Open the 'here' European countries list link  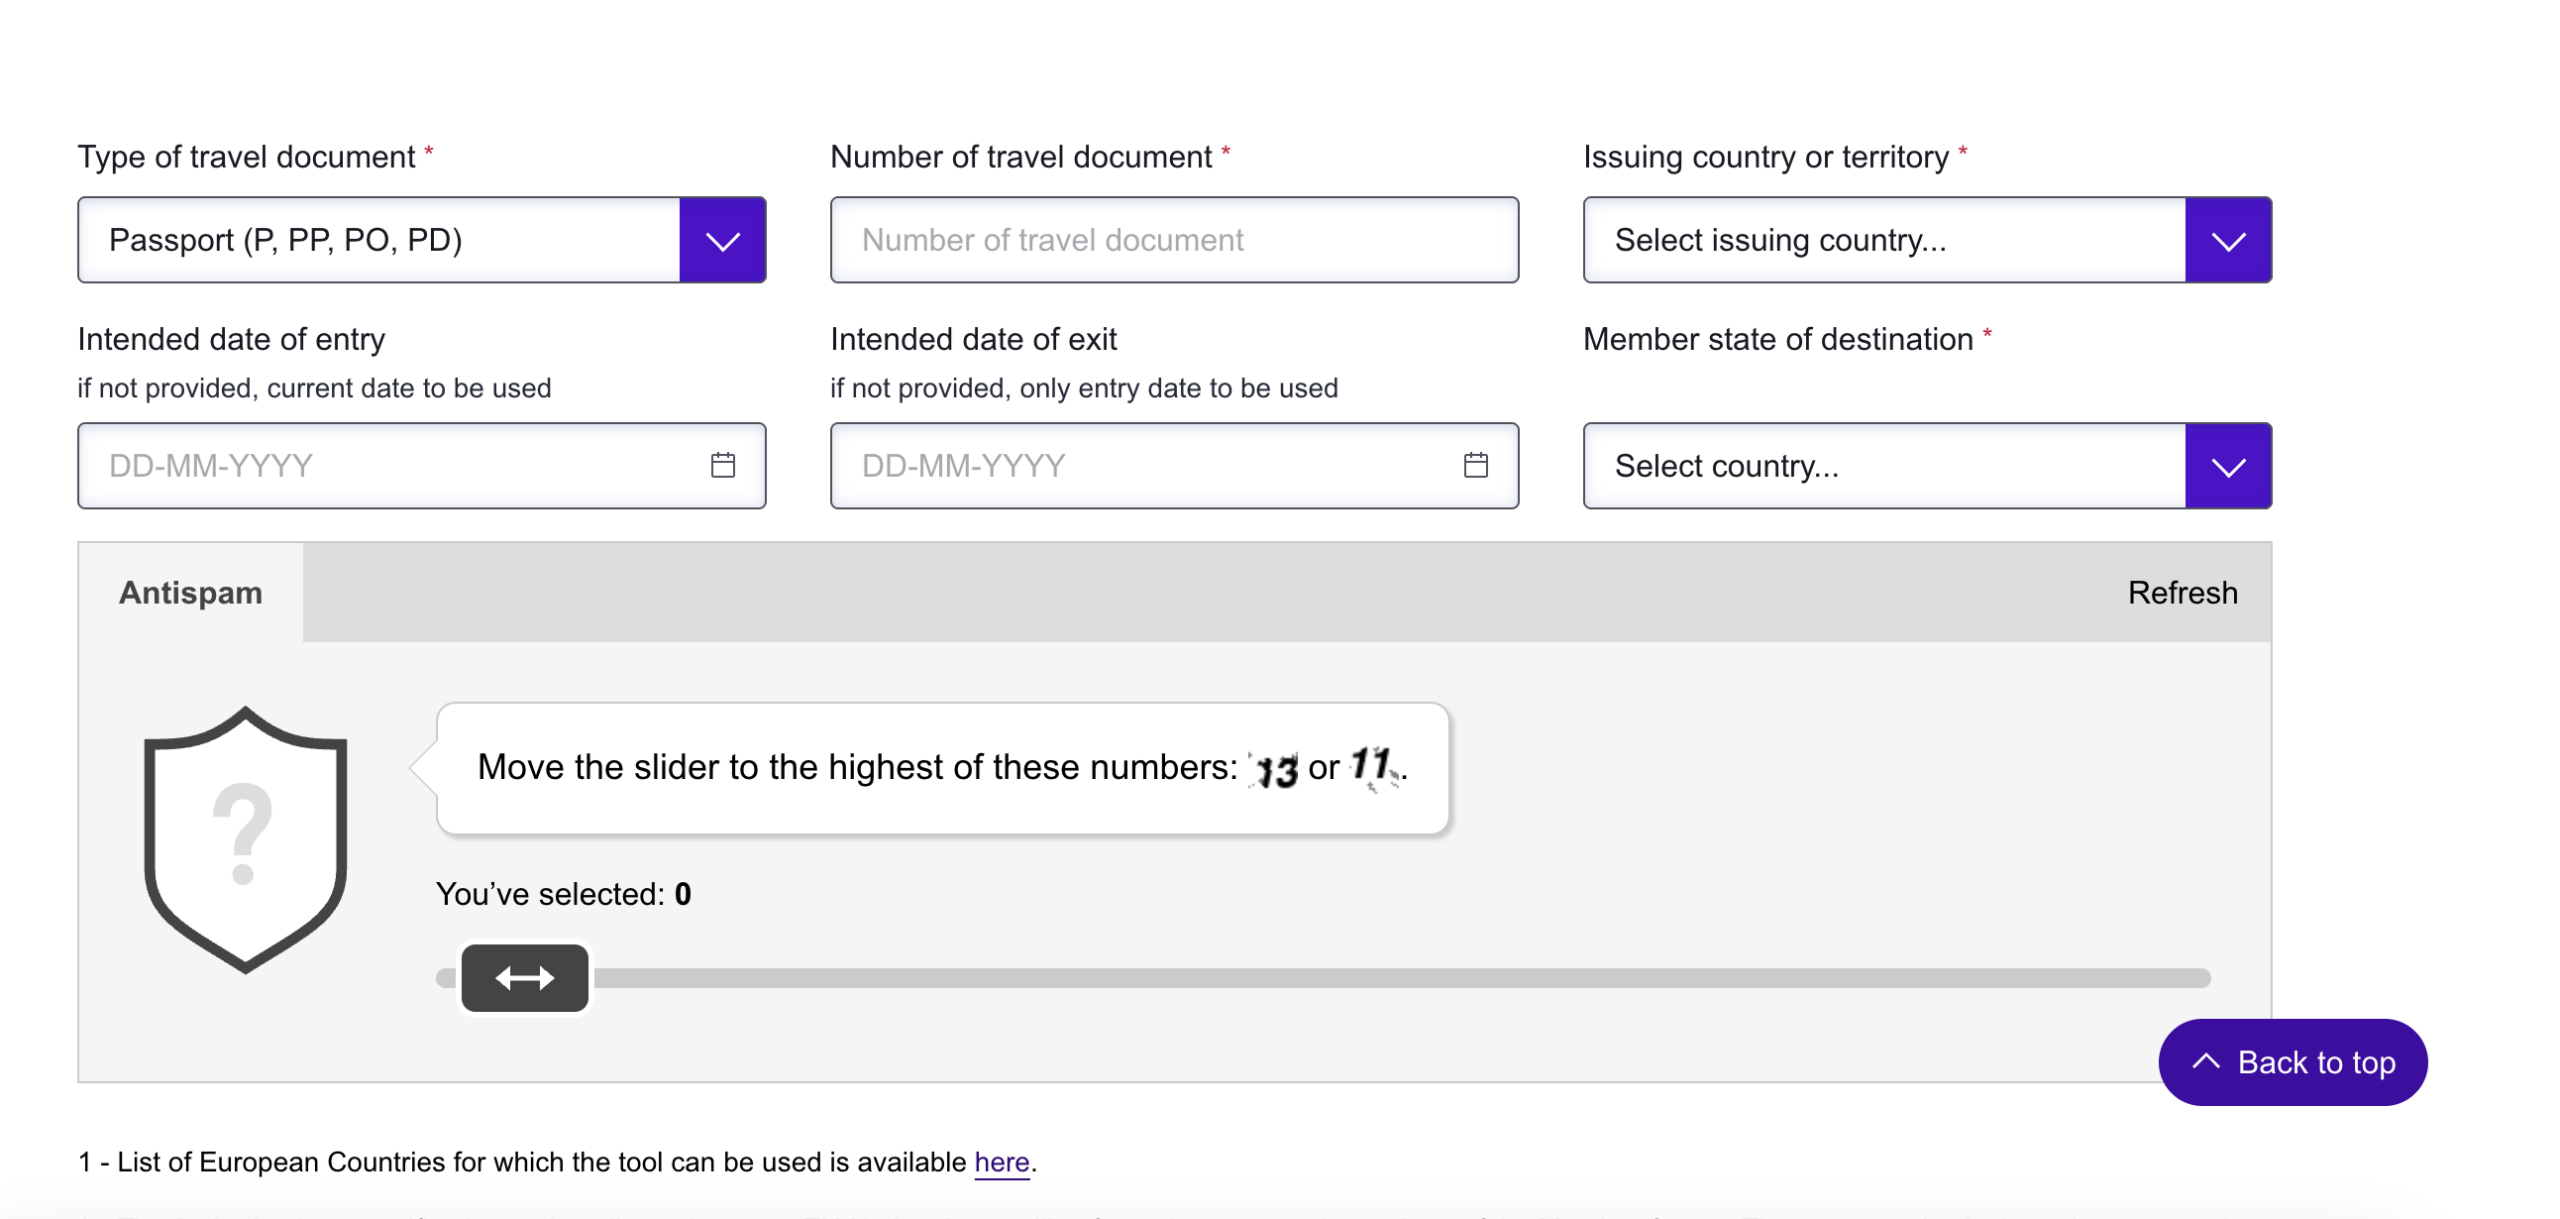point(1001,1162)
